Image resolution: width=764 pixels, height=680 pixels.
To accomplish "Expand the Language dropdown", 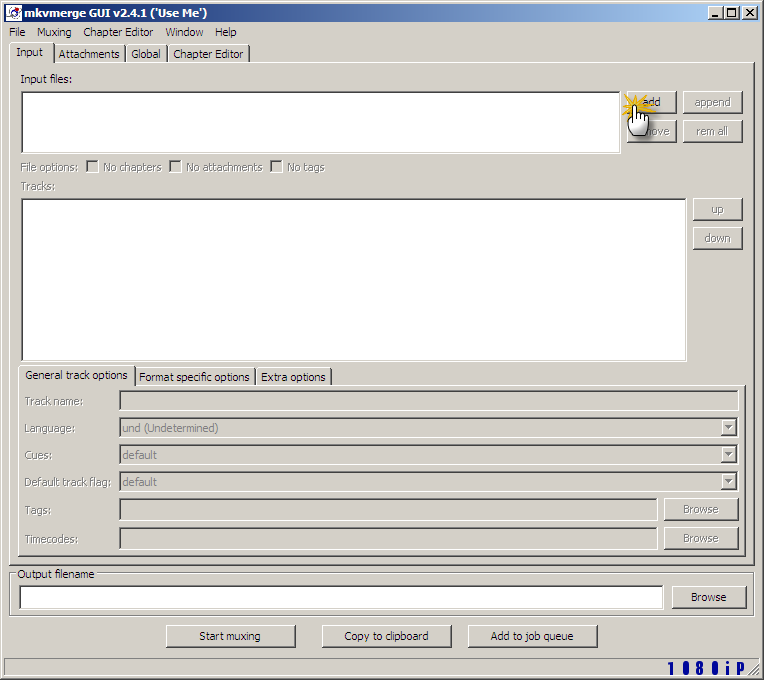I will pos(728,428).
